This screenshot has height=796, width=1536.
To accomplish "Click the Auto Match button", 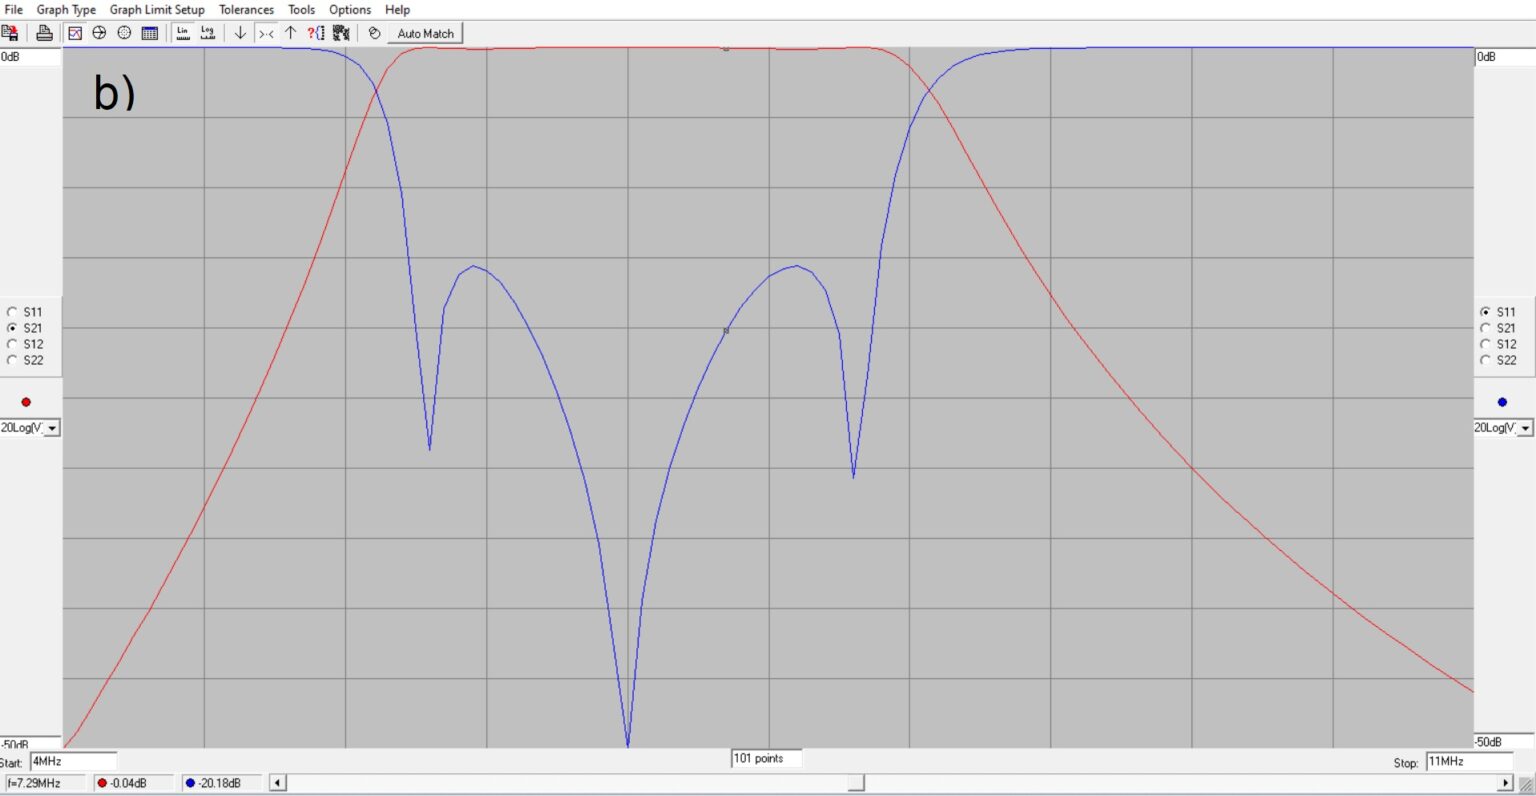I will (x=426, y=33).
